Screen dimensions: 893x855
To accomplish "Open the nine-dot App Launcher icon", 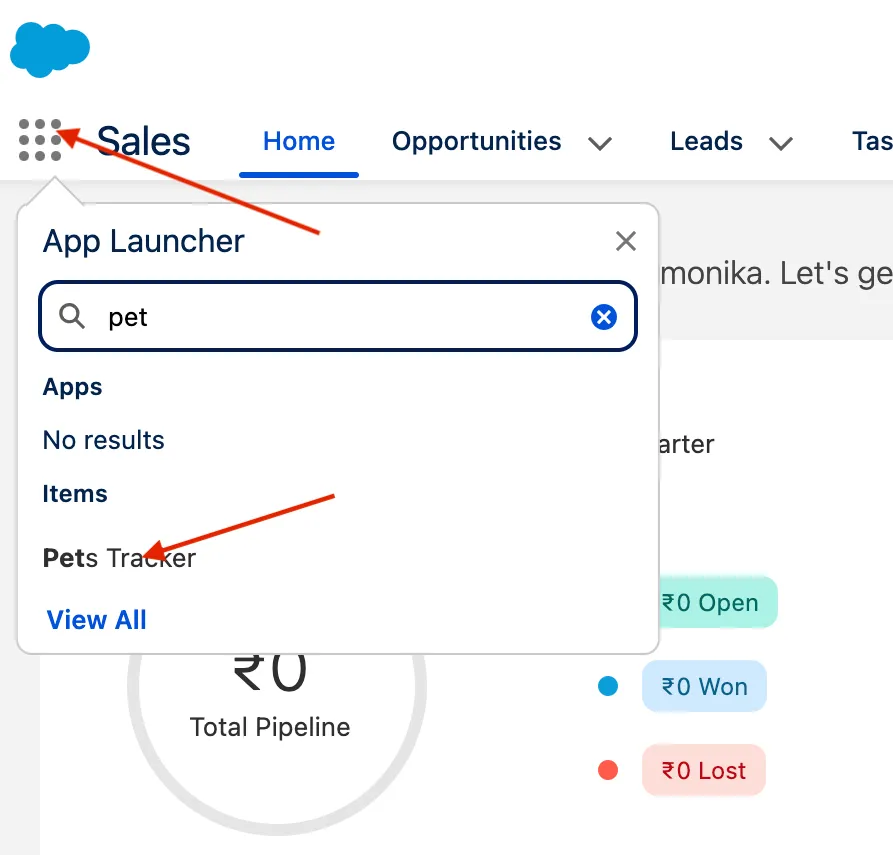I will click(x=40, y=140).
